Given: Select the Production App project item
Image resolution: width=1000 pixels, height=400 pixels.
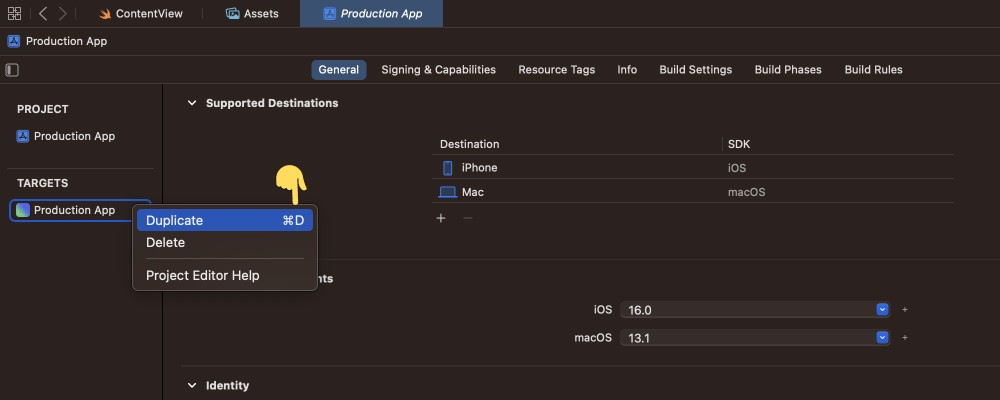Looking at the screenshot, I should pyautogui.click(x=74, y=136).
